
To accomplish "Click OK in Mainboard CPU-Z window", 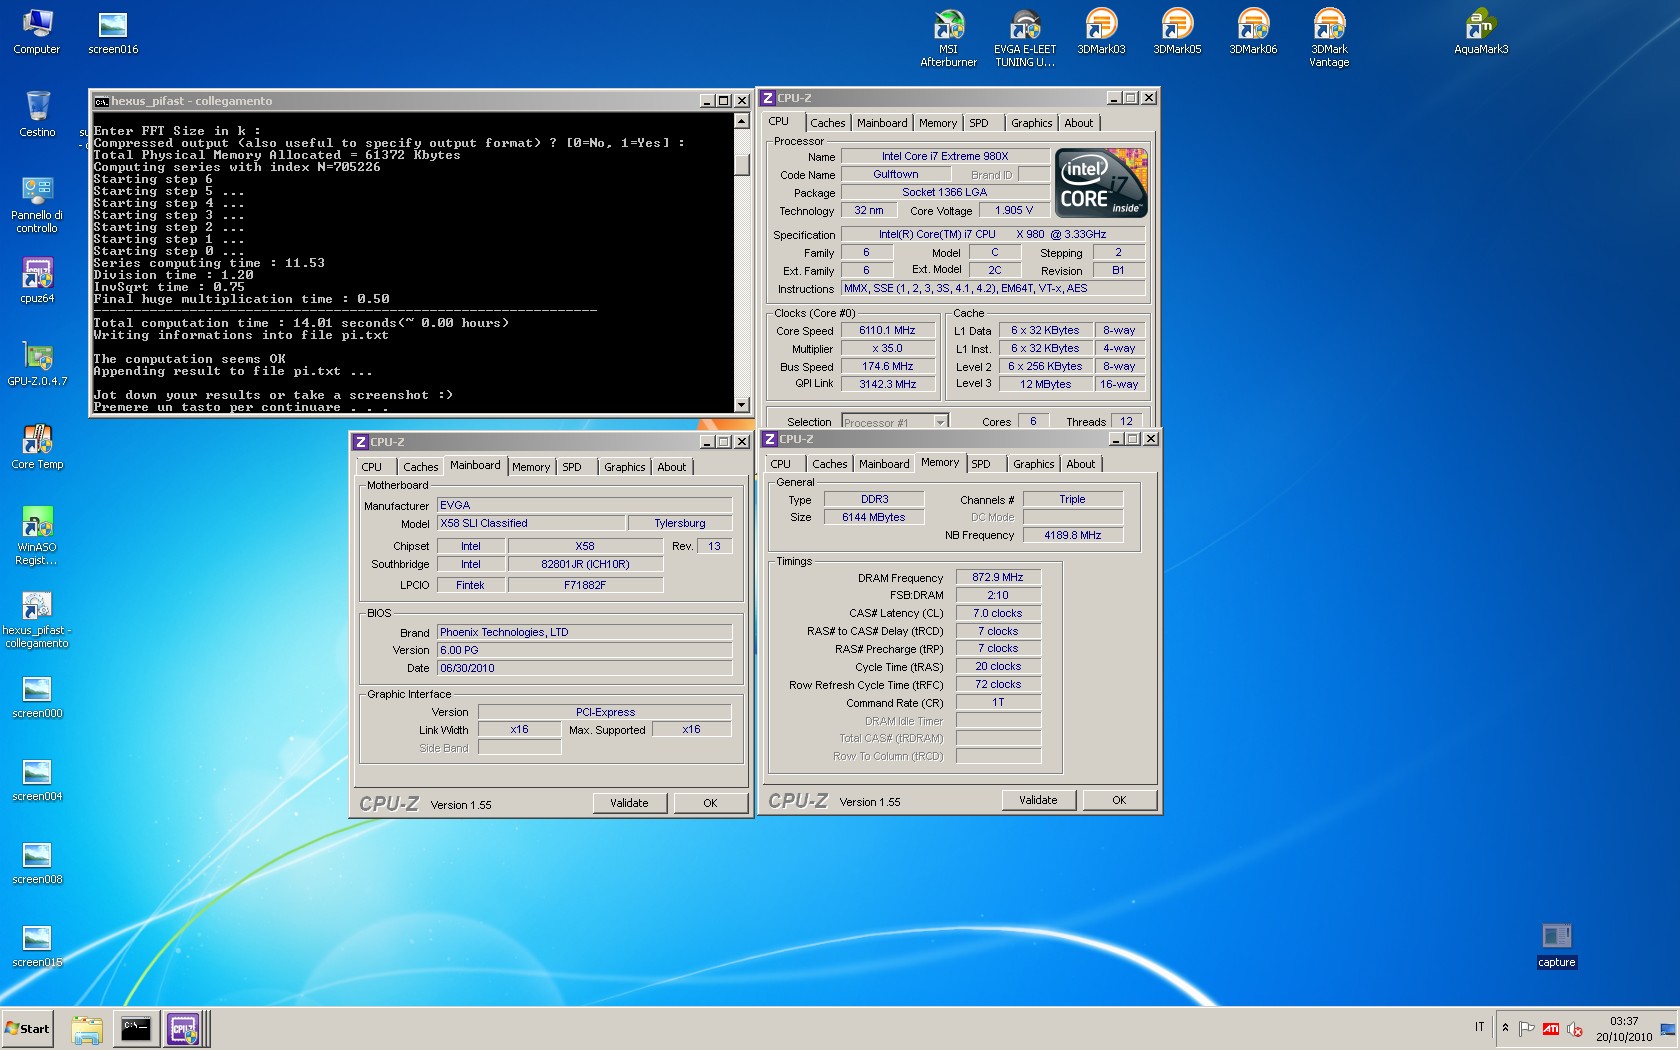I will tap(710, 803).
